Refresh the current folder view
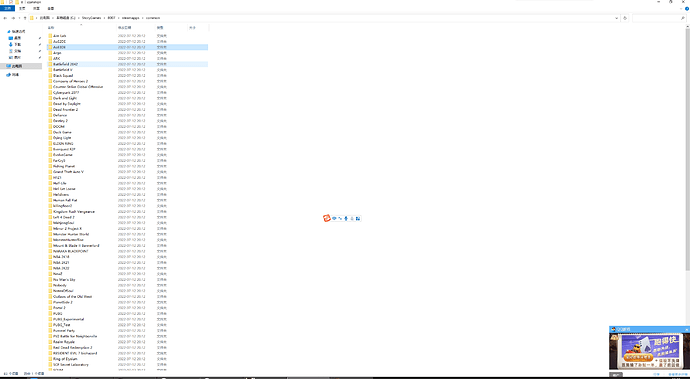 click(625, 18)
